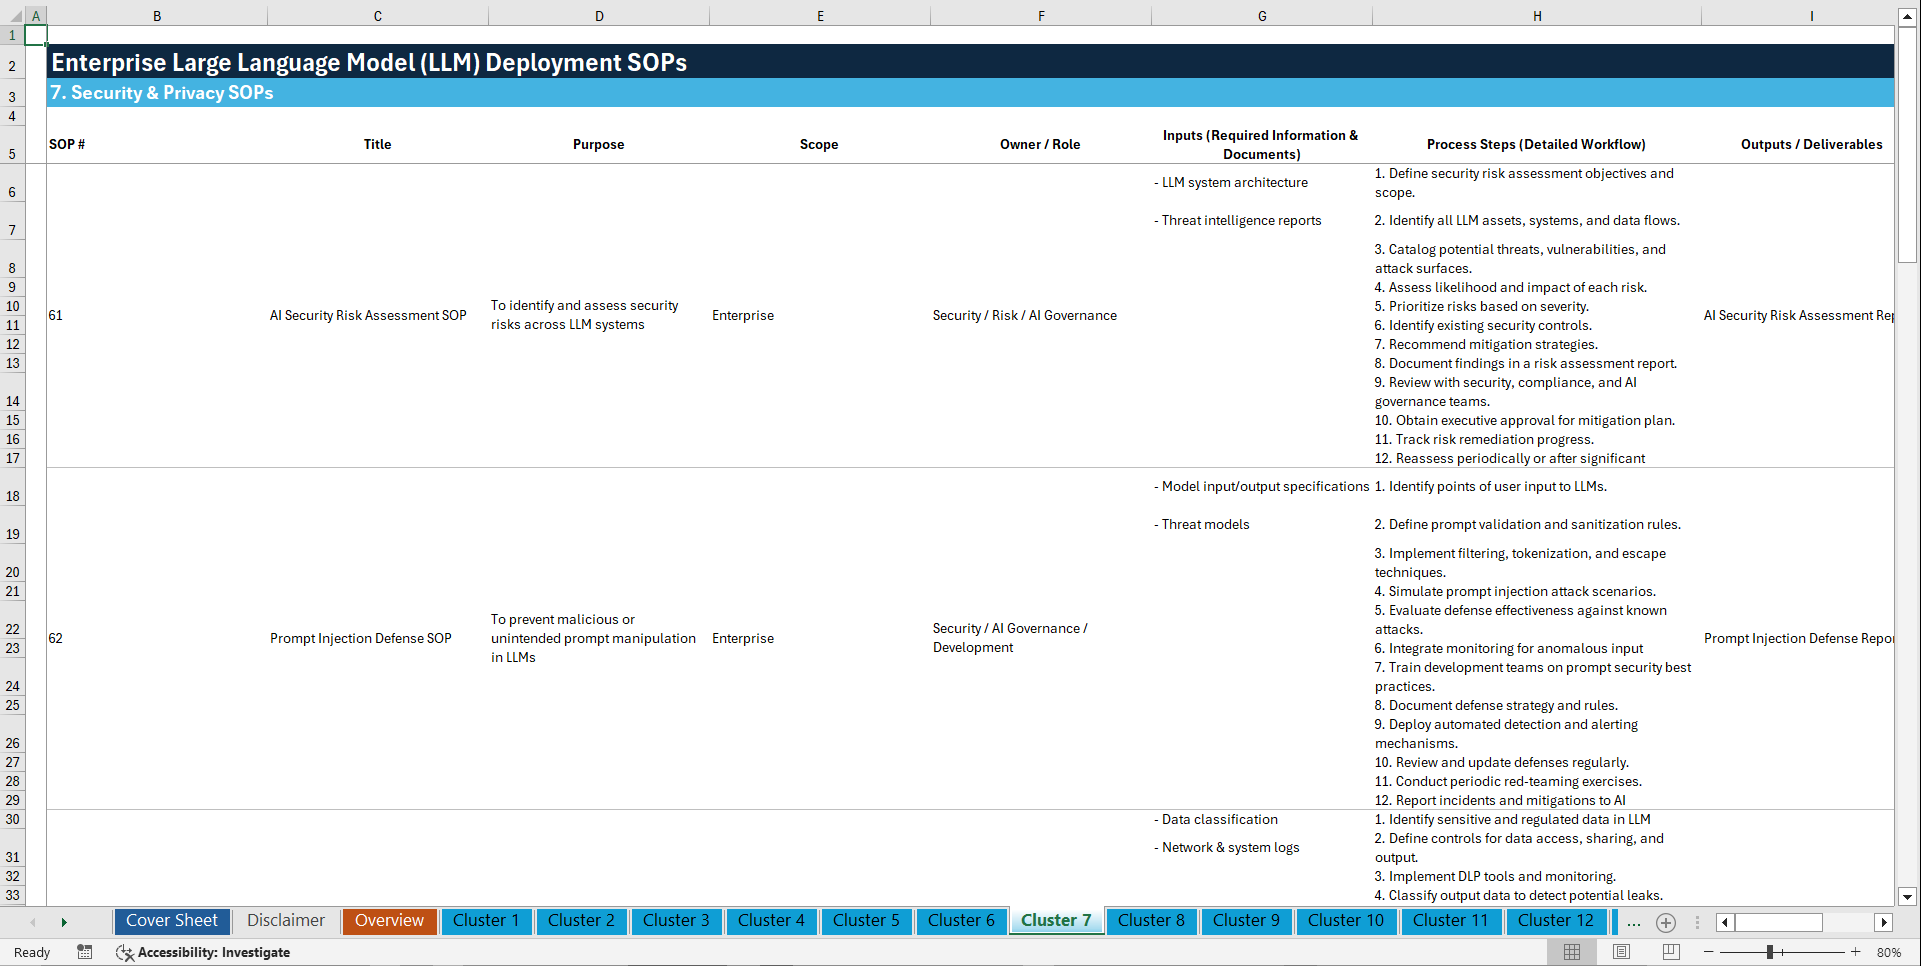
Task: Open the Overview worksheet
Action: pyautogui.click(x=389, y=920)
